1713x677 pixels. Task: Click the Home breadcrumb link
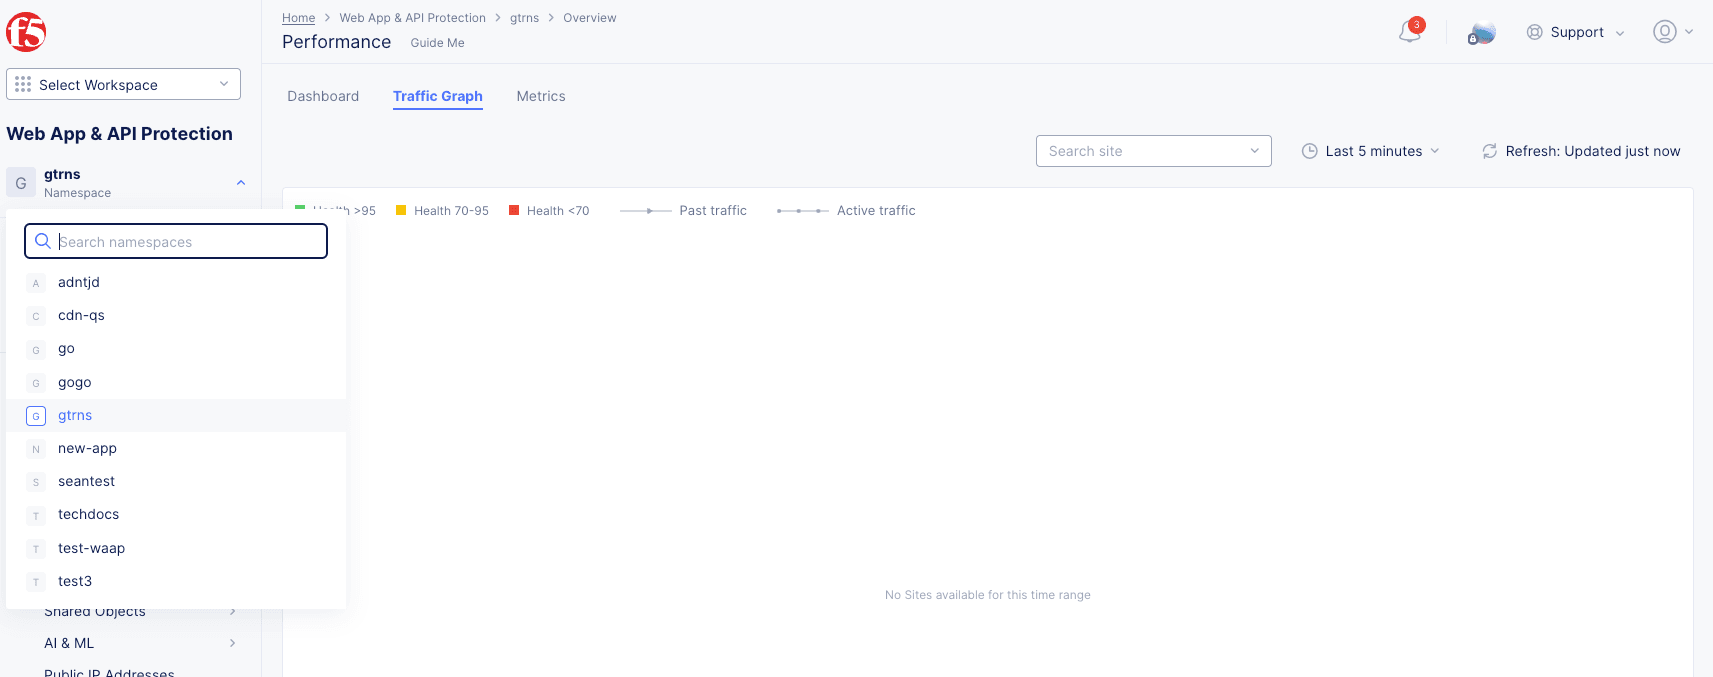298,18
